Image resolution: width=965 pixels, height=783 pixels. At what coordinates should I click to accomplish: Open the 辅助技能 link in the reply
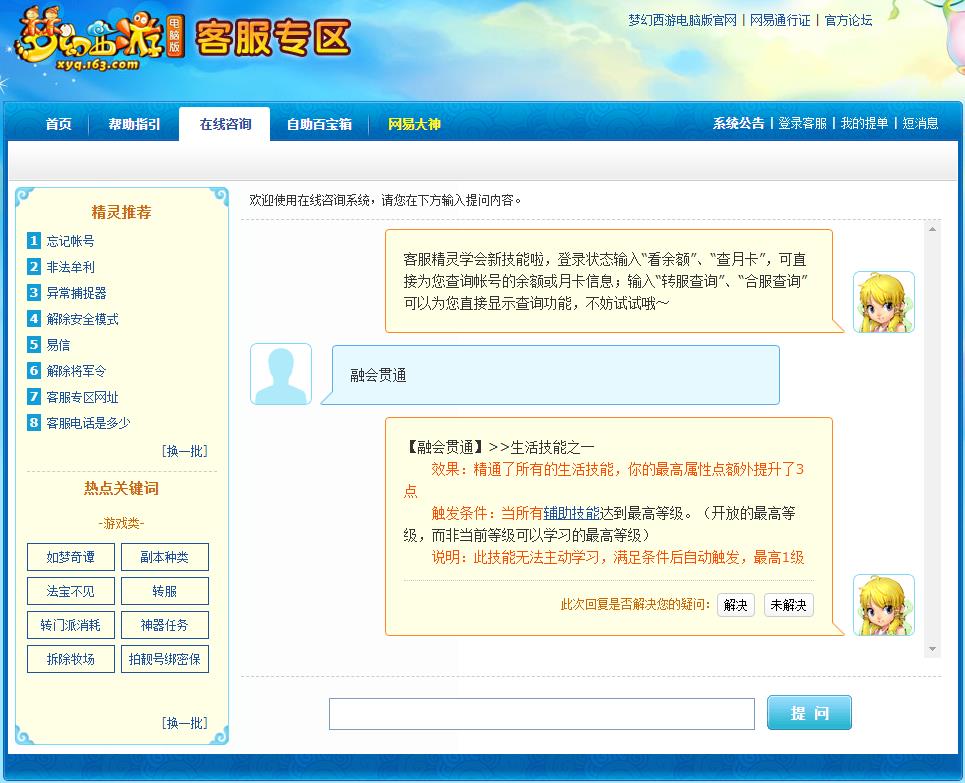pyautogui.click(x=571, y=513)
